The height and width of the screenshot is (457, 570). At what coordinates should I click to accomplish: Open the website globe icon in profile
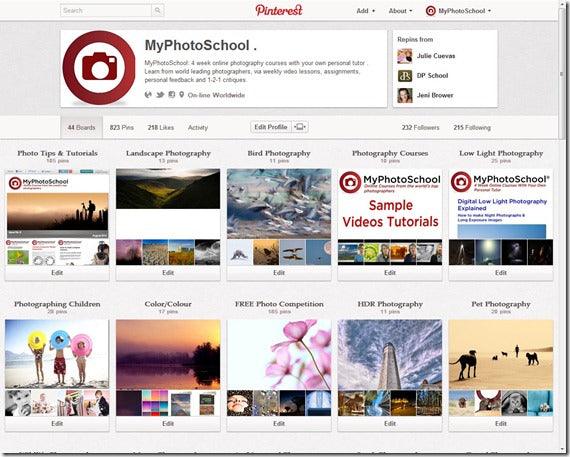[148, 95]
